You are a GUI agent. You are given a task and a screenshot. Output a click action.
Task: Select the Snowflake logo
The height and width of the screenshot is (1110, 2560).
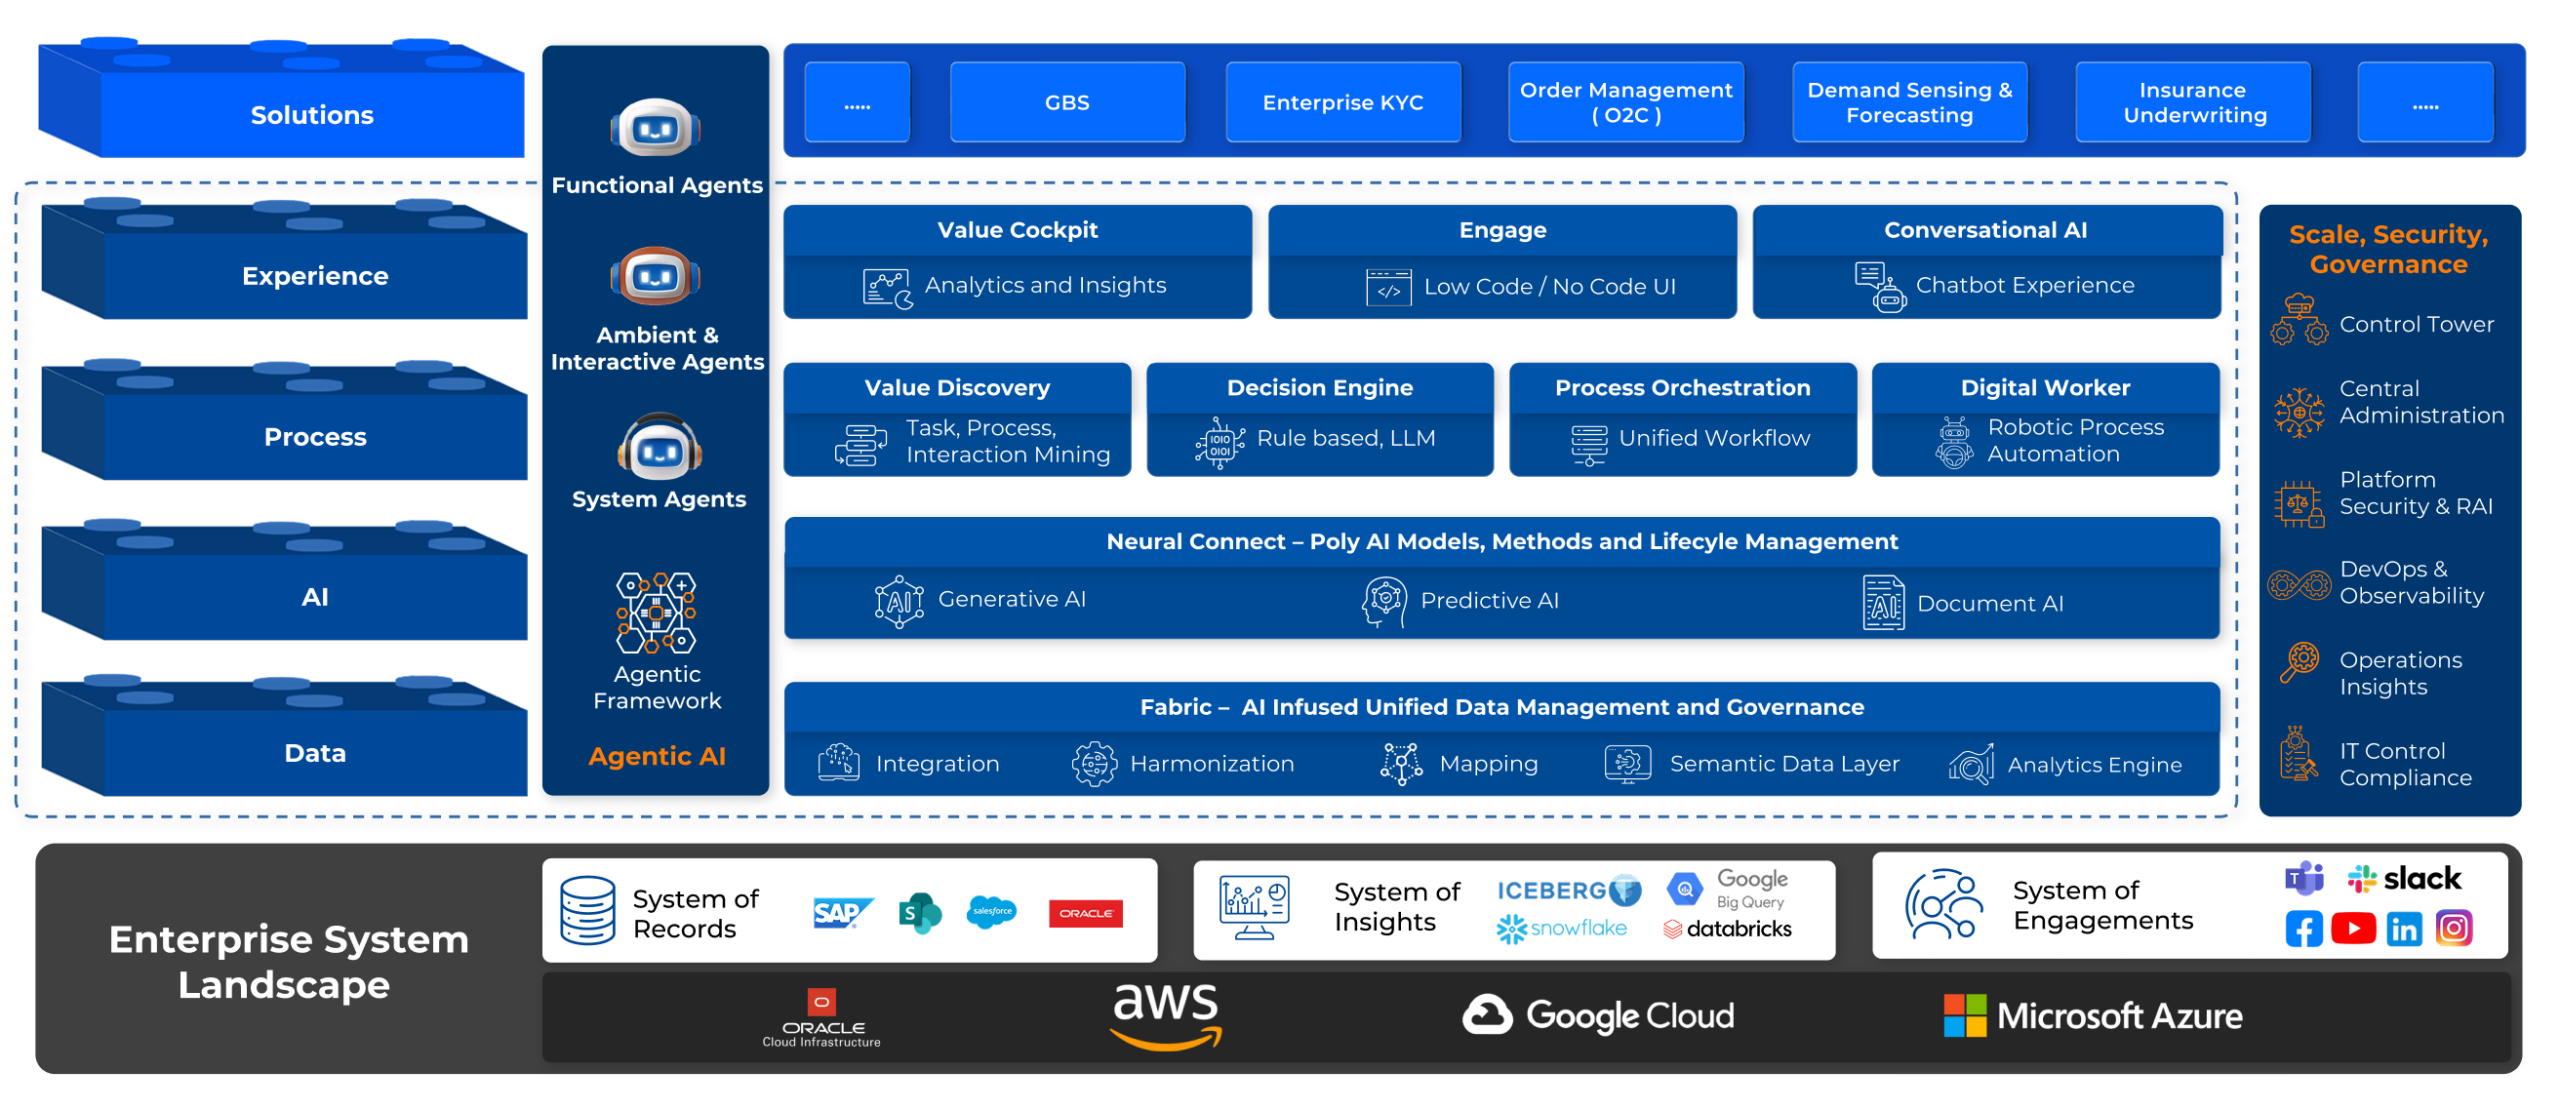coord(1560,929)
